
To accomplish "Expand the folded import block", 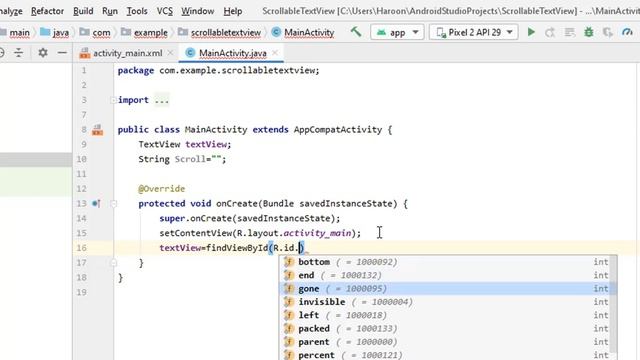I will [113, 100].
